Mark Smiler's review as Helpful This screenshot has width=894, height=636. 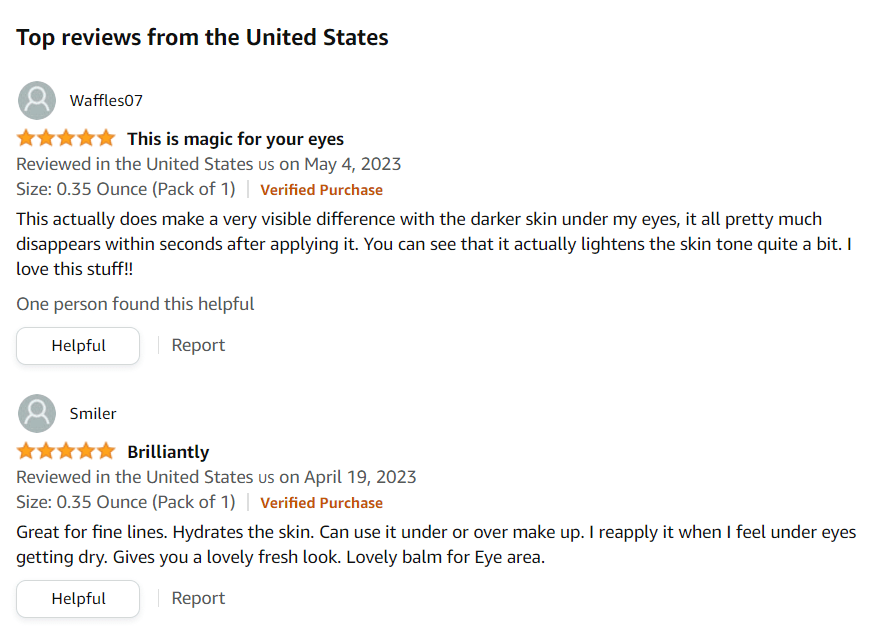78,599
